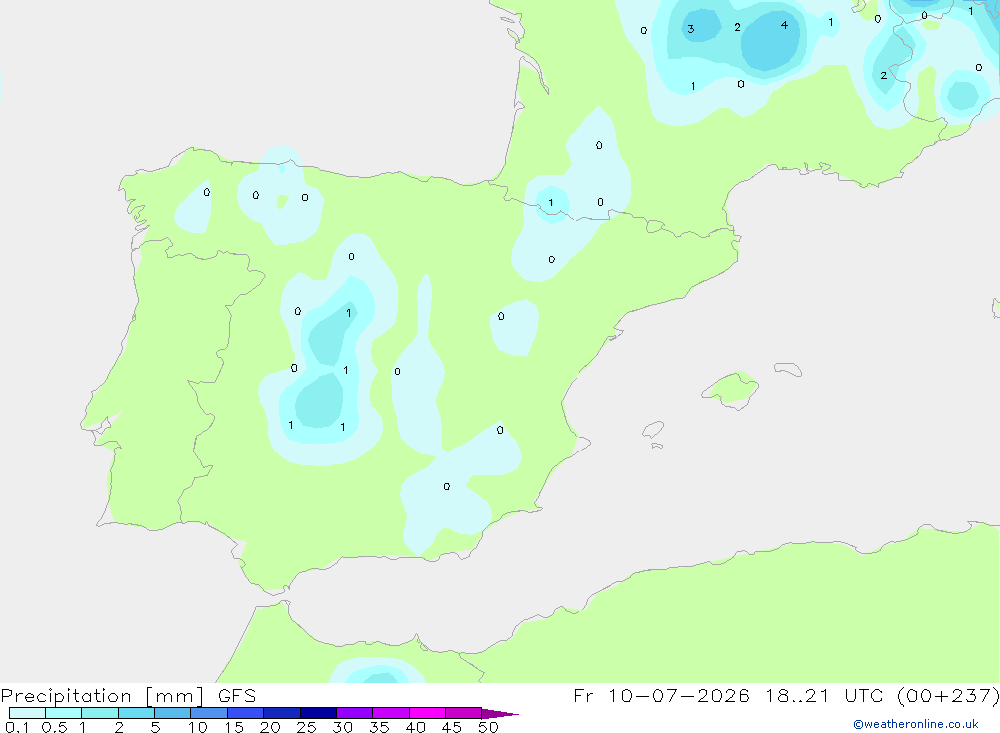
Task: Click the 0.1–0.5 mm palest legend swatch
Action: pyautogui.click(x=27, y=713)
